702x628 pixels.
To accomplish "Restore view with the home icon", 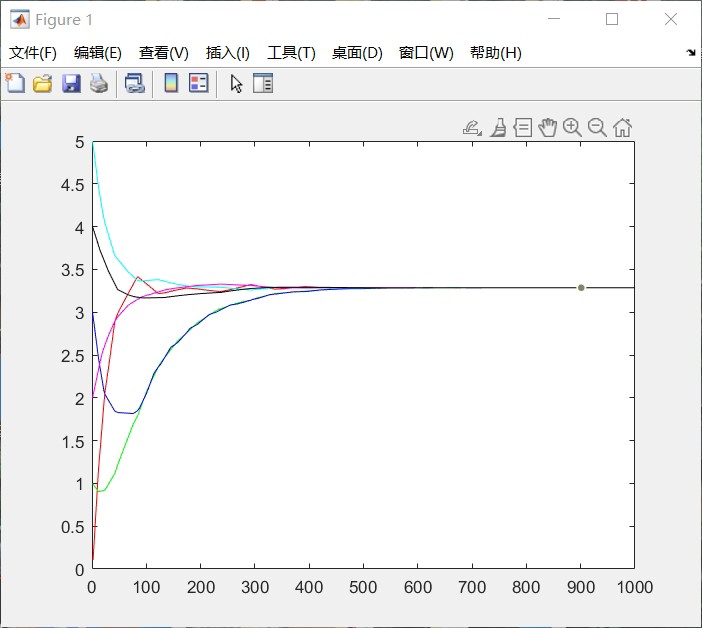I will tap(622, 128).
